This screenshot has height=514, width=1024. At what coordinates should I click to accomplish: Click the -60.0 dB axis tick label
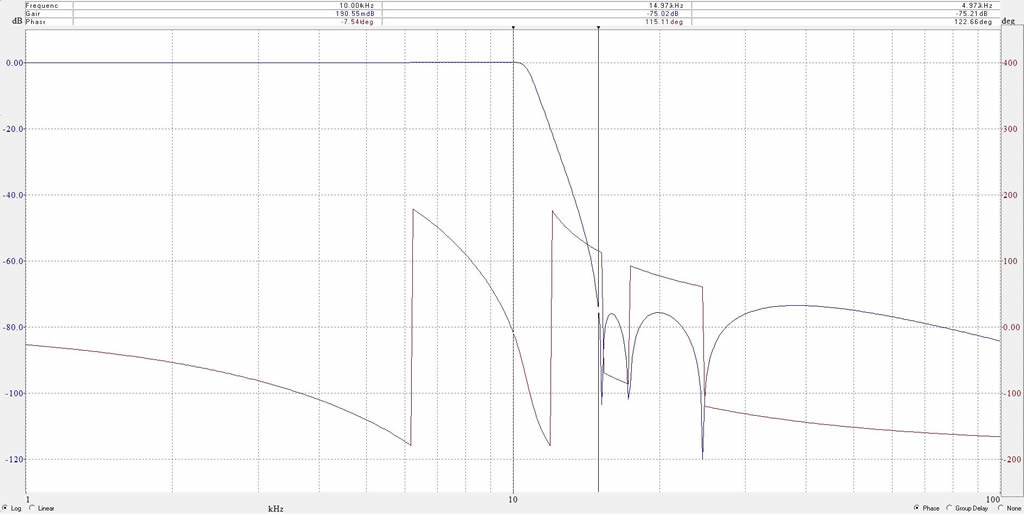[x=14, y=261]
